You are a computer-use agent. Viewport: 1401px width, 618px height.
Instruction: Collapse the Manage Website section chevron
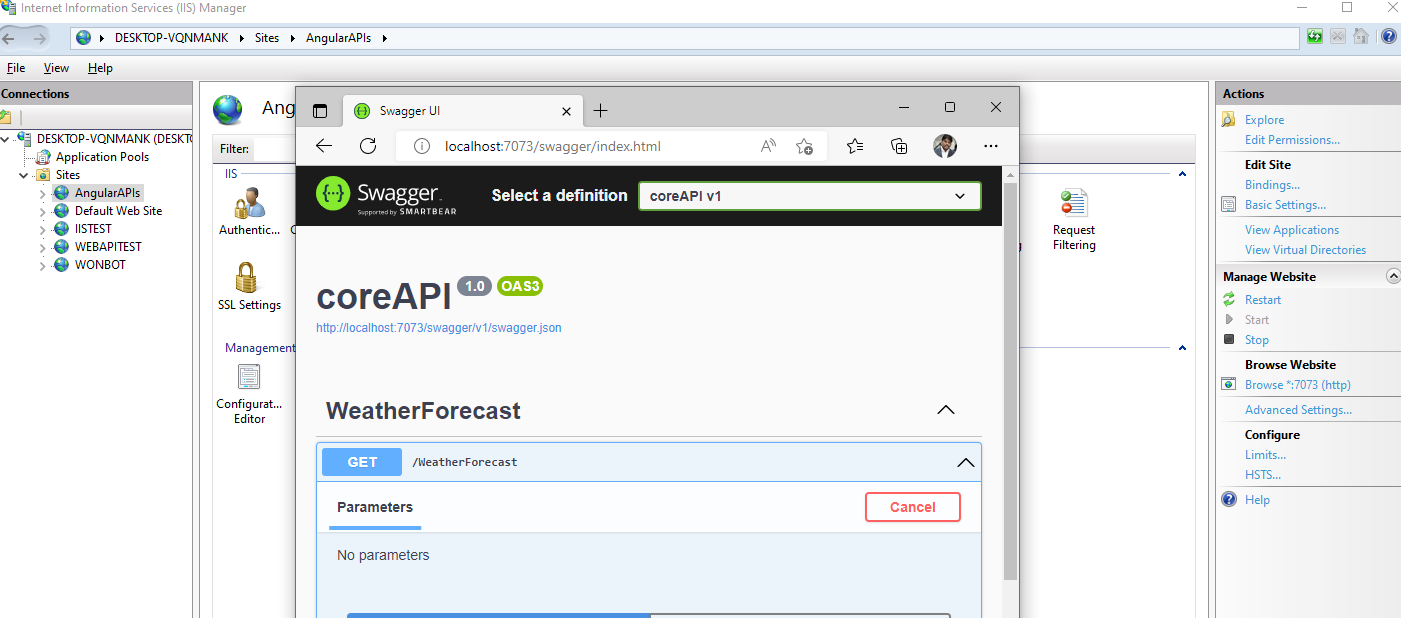(x=1392, y=276)
